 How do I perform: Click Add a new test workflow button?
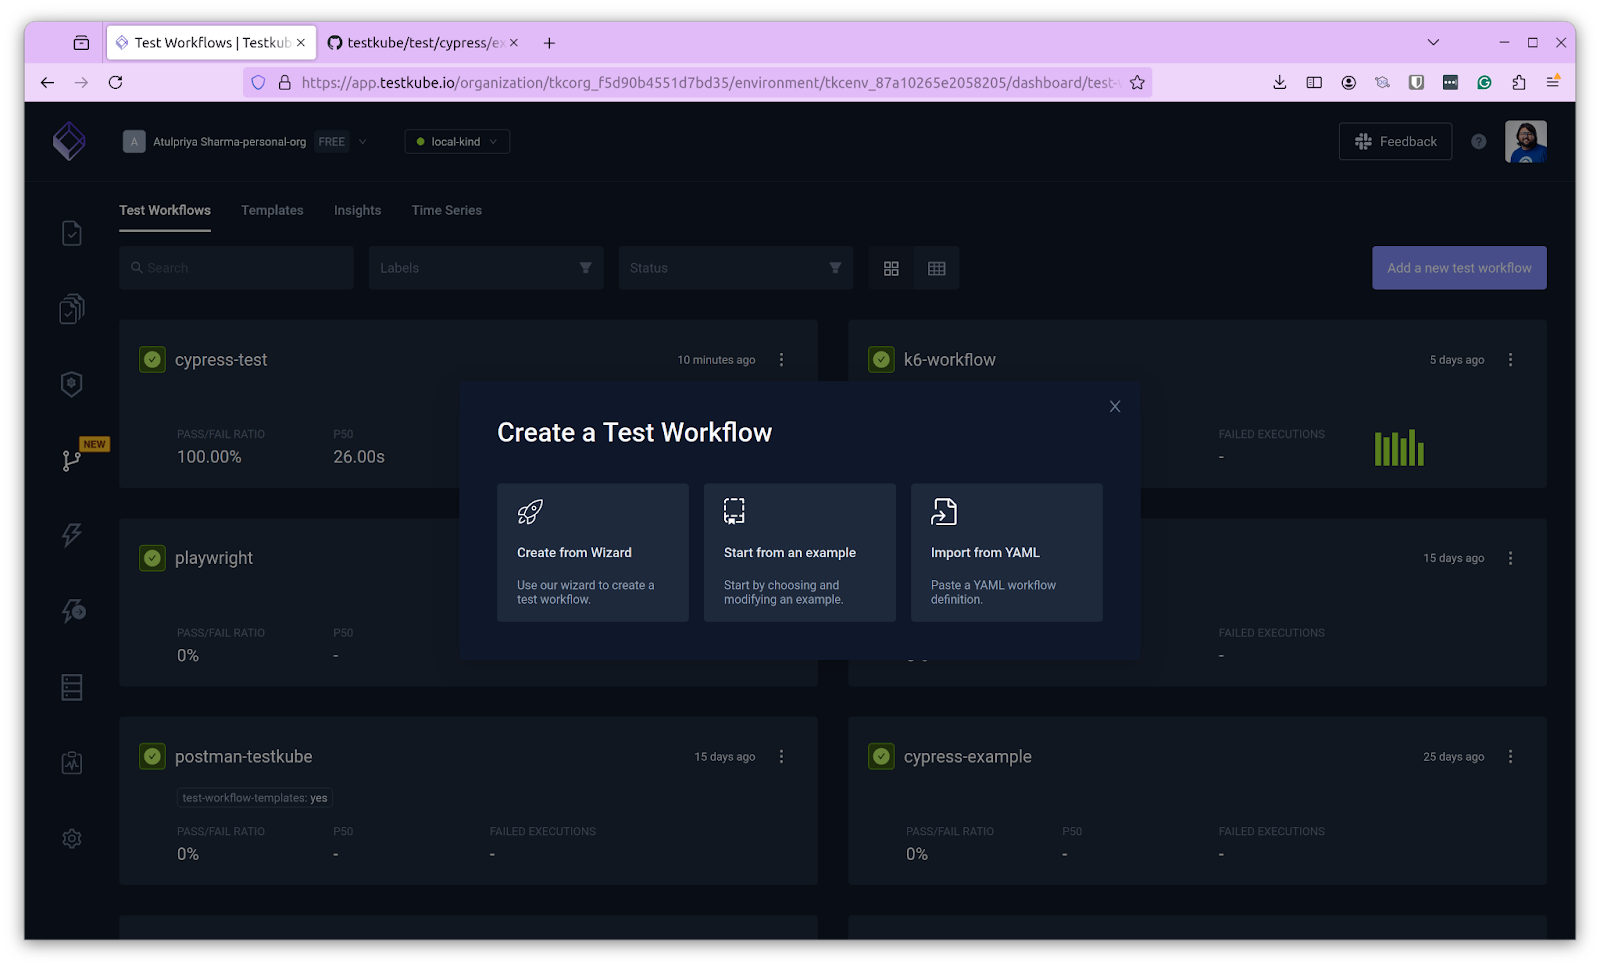tap(1459, 268)
